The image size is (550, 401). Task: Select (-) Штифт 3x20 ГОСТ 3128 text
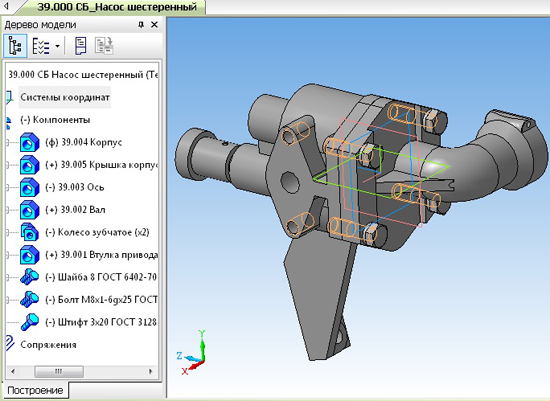(101, 322)
